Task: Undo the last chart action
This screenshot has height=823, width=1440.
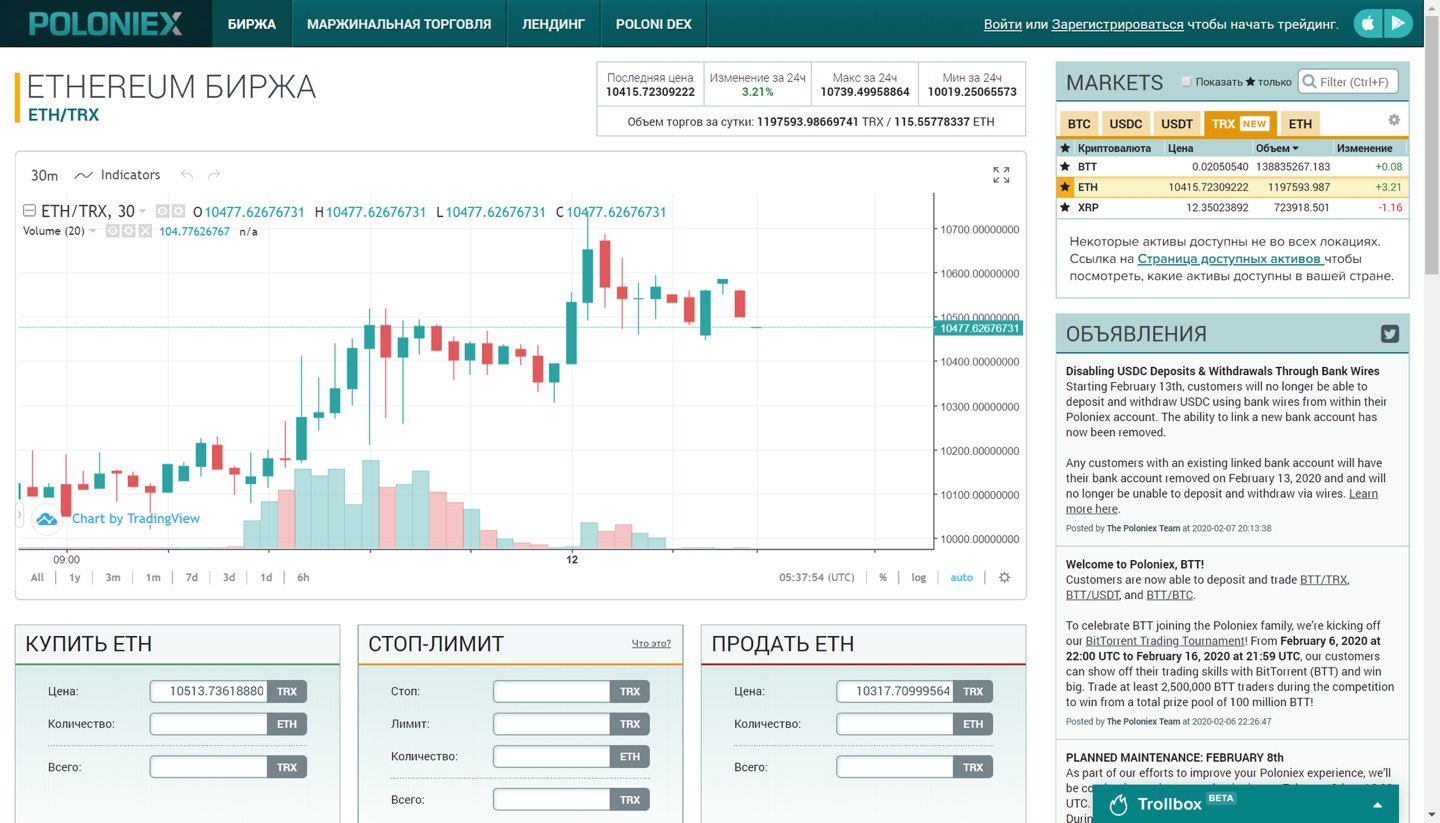Action: pos(187,175)
